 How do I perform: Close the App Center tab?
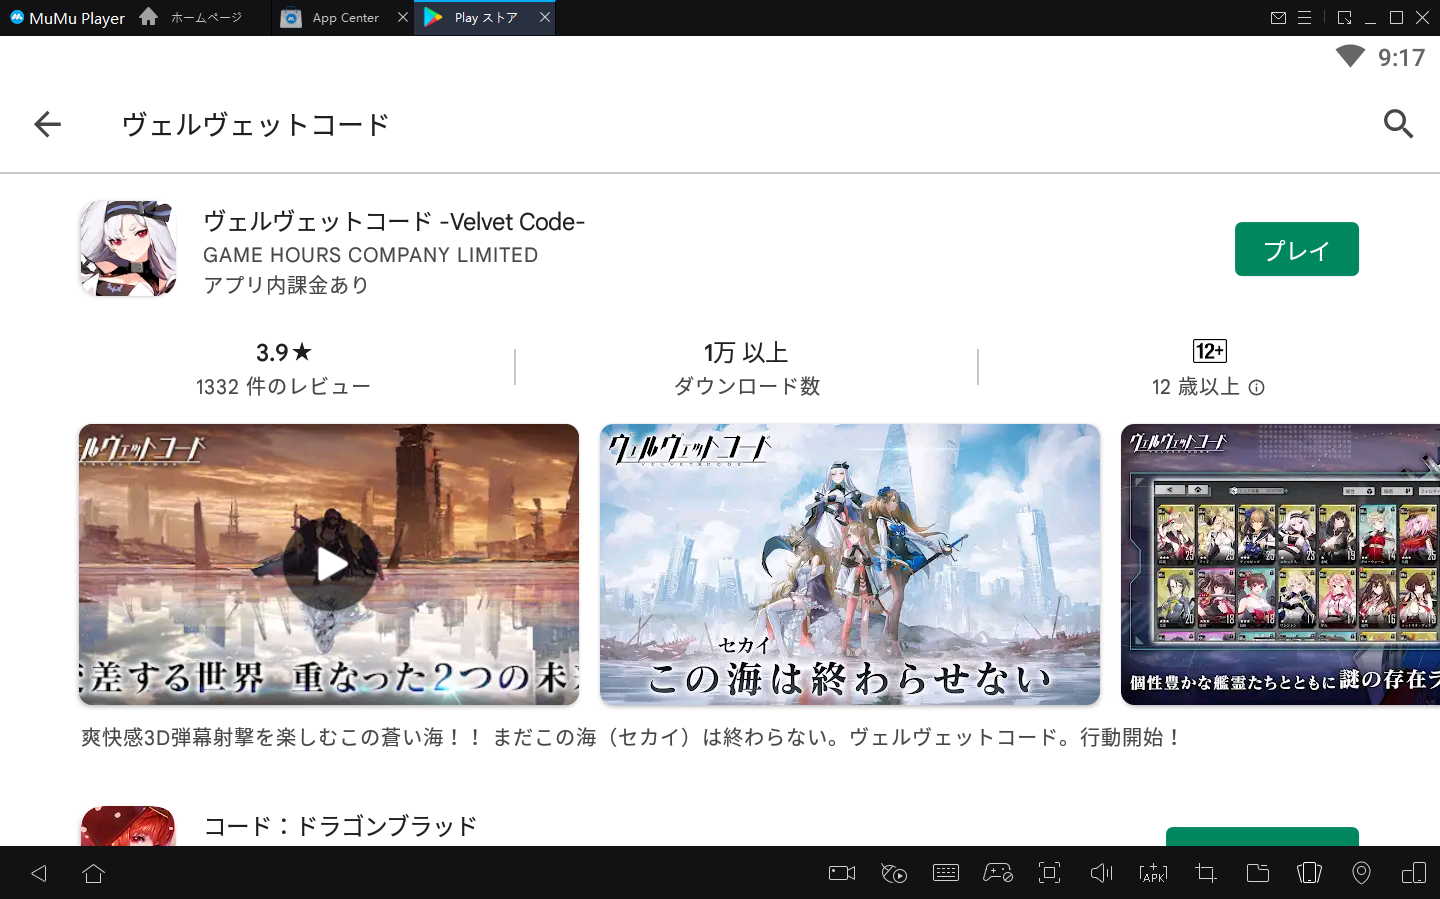(x=402, y=18)
